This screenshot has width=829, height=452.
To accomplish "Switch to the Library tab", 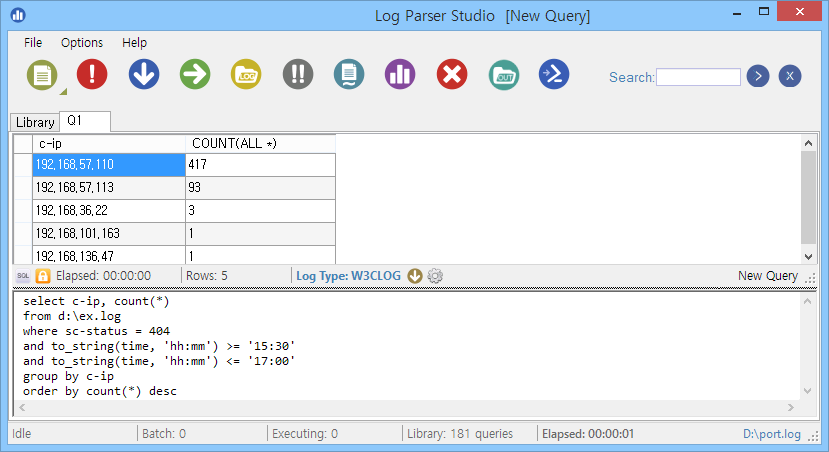I will [x=35, y=122].
